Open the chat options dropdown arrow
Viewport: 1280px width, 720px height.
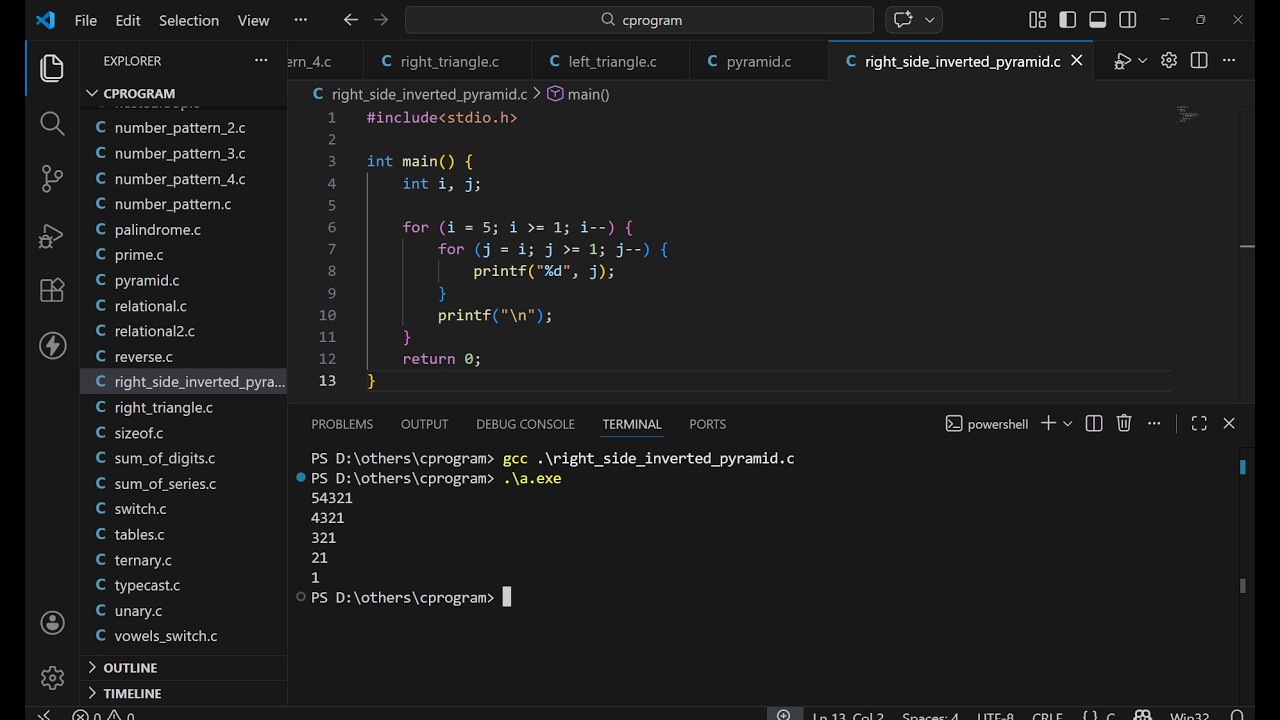coord(929,20)
